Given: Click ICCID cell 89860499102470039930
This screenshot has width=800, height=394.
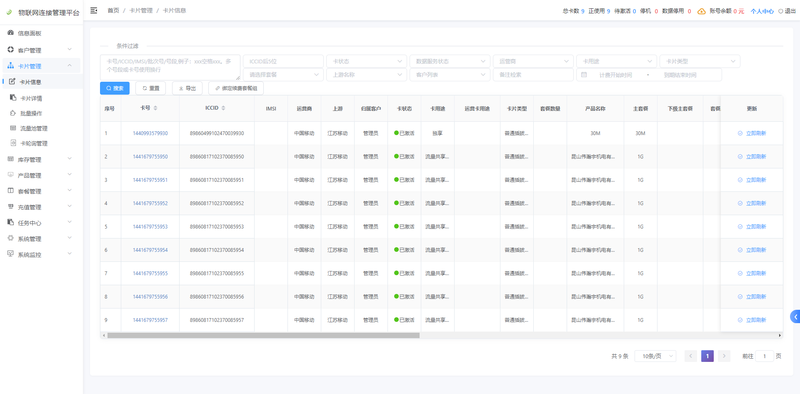Looking at the screenshot, I should click(x=217, y=133).
